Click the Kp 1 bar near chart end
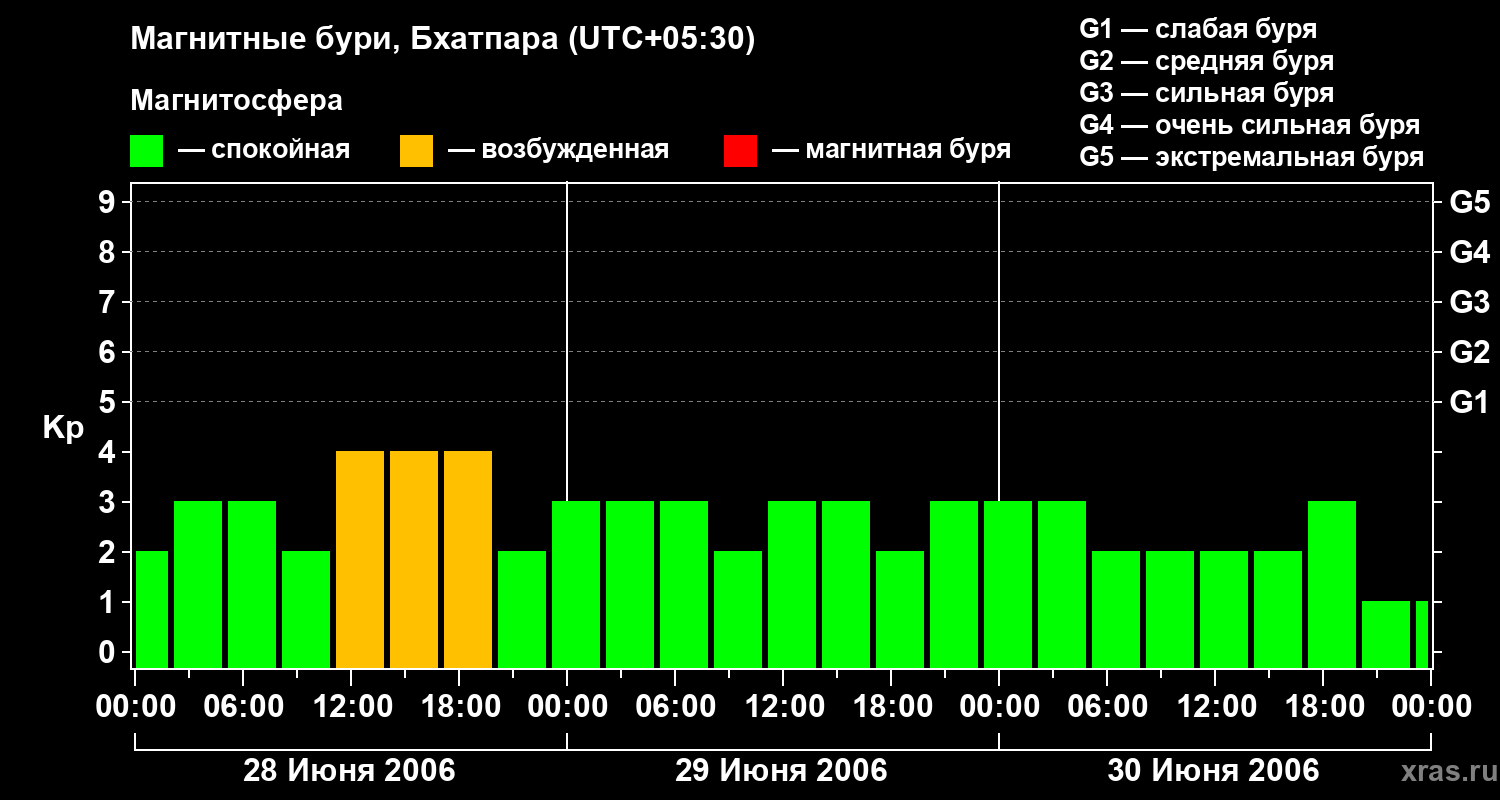 pyautogui.click(x=1386, y=634)
